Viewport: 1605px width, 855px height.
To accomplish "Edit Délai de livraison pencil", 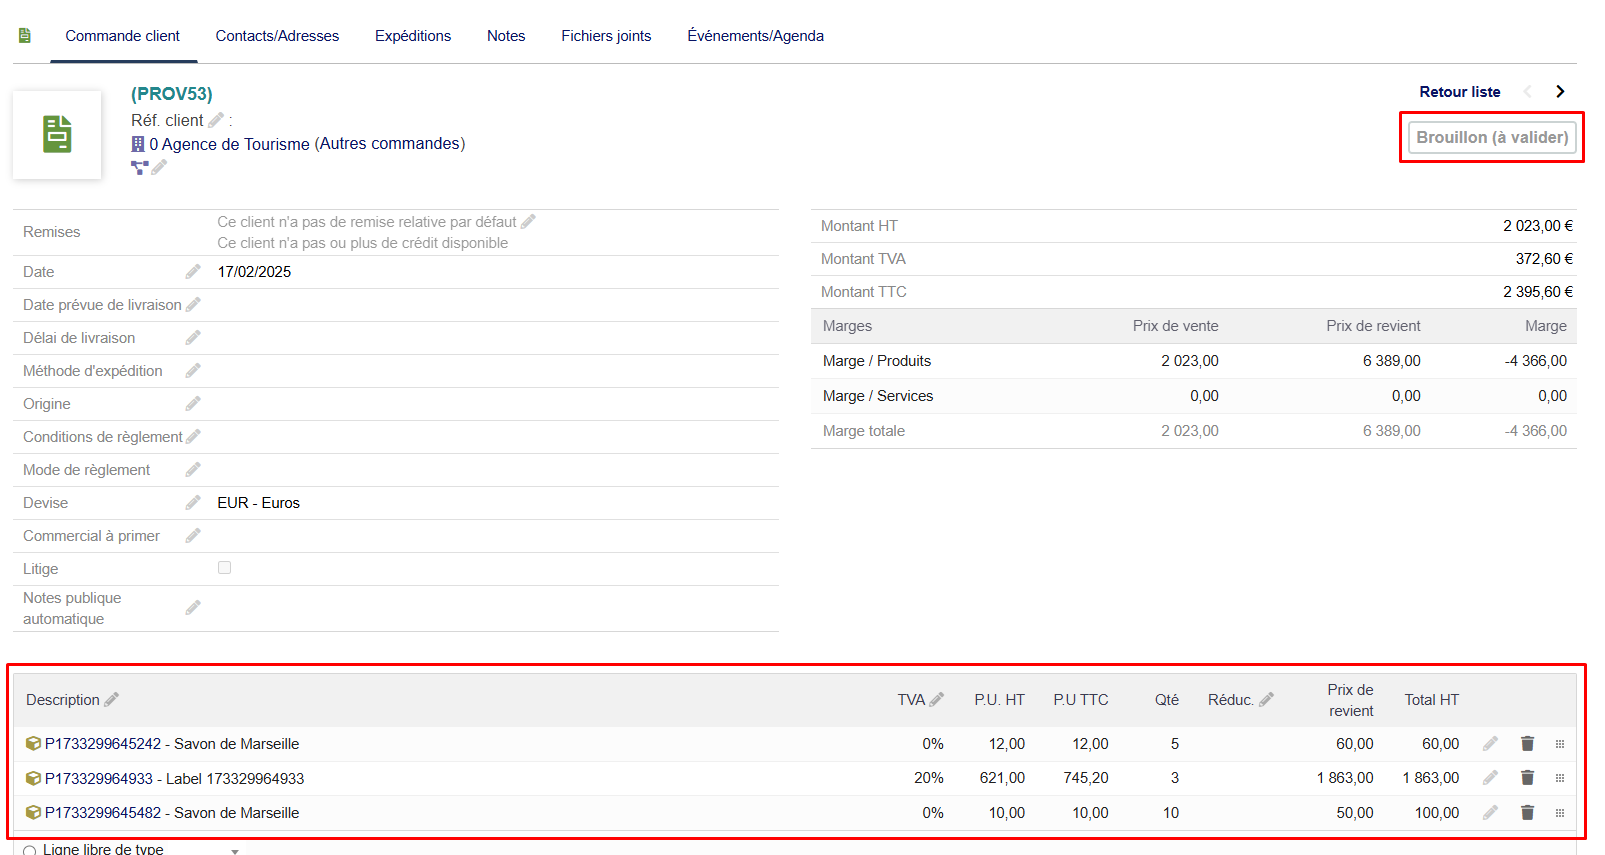I will 193,338.
